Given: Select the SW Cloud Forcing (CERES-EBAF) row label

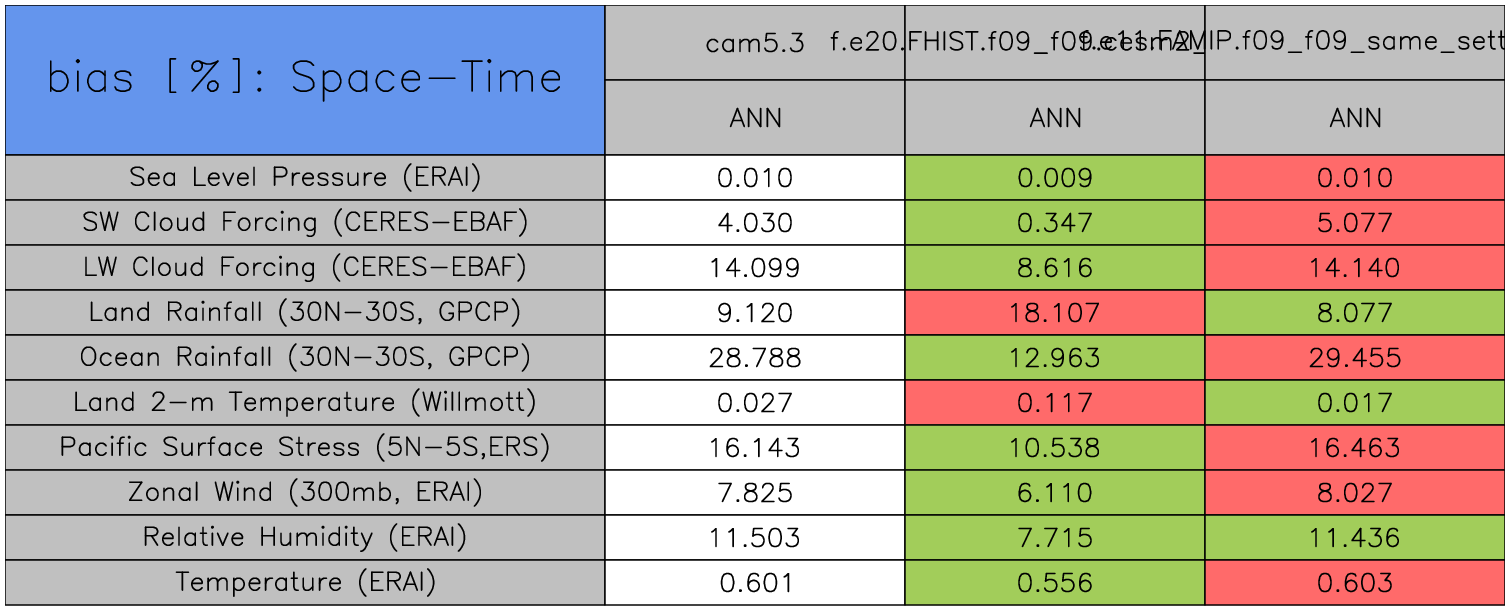Looking at the screenshot, I should 305,222.
